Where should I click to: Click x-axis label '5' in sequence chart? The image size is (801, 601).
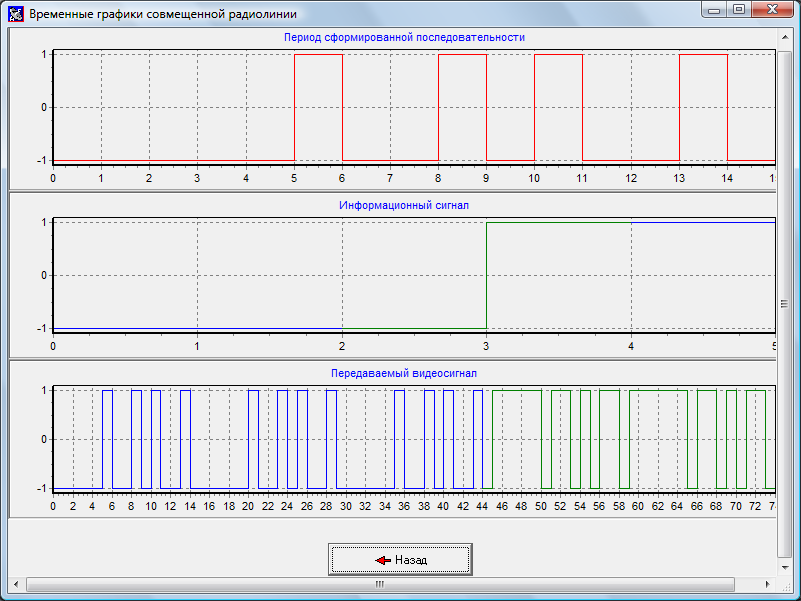[x=294, y=178]
